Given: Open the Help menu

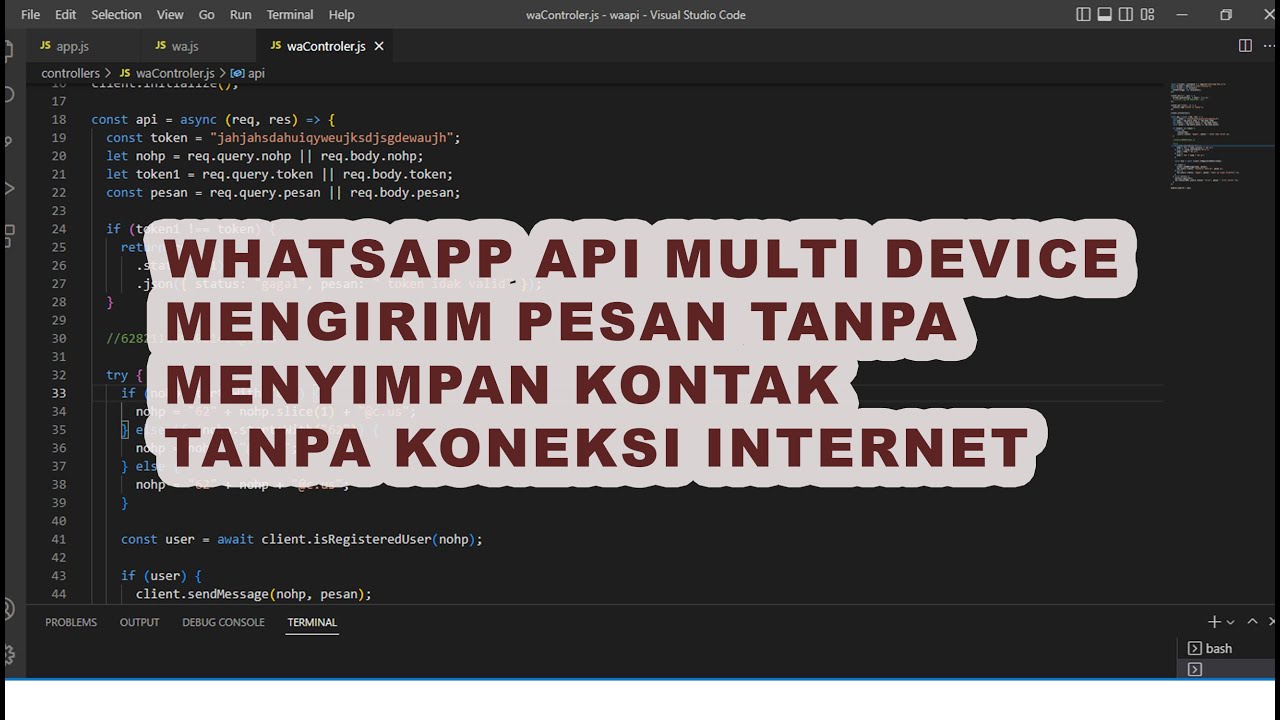Looking at the screenshot, I should [x=342, y=15].
